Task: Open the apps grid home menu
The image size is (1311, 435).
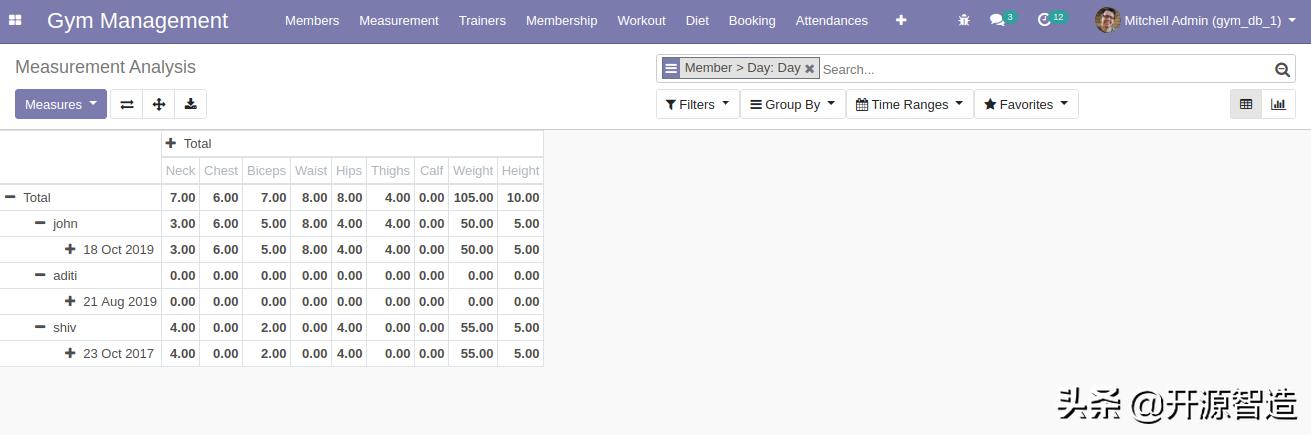Action: click(x=15, y=20)
